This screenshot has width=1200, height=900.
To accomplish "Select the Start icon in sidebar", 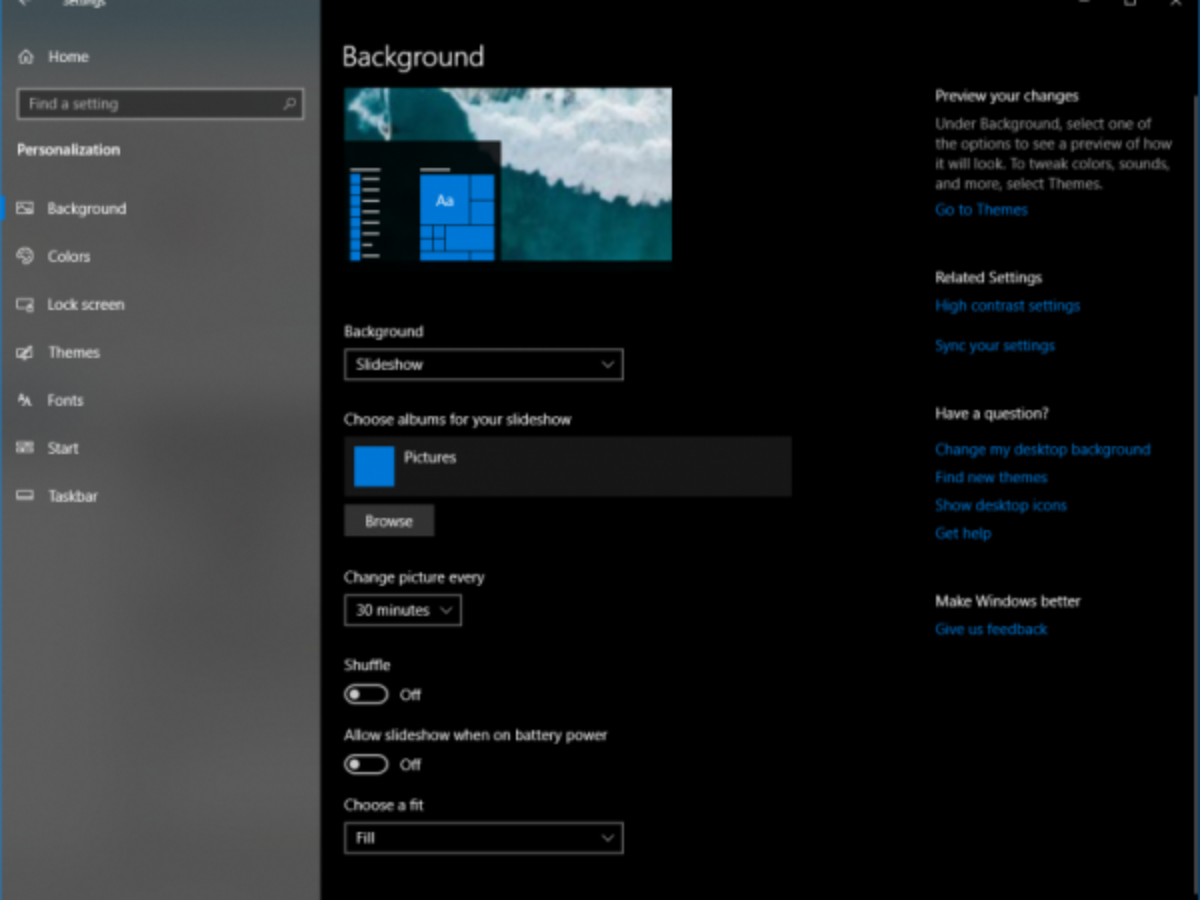I will pos(26,449).
